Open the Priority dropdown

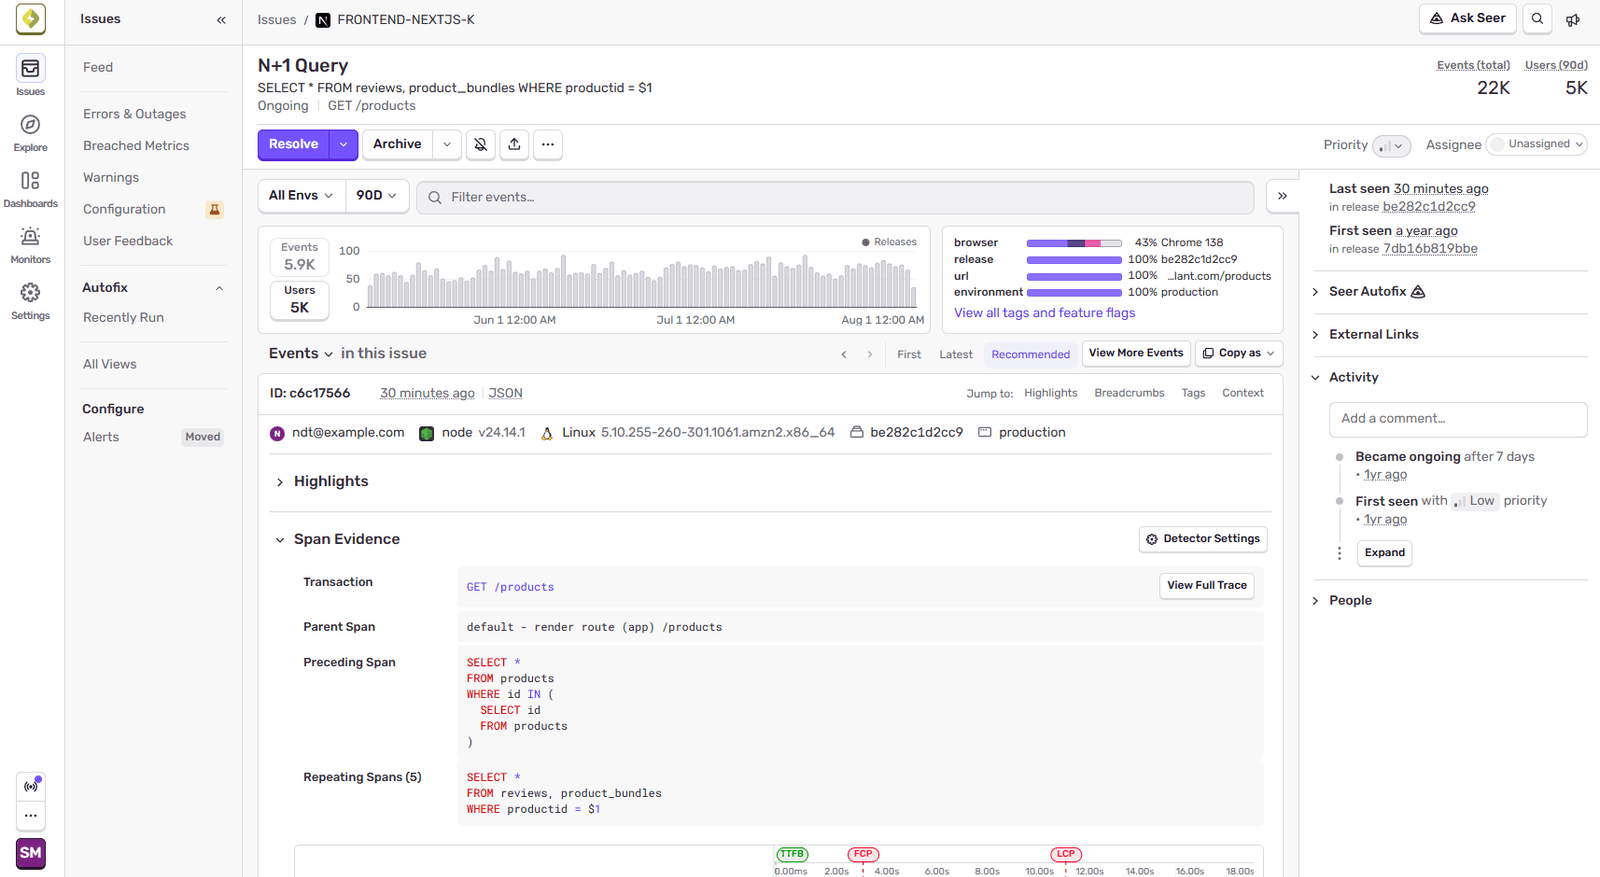pos(1391,146)
